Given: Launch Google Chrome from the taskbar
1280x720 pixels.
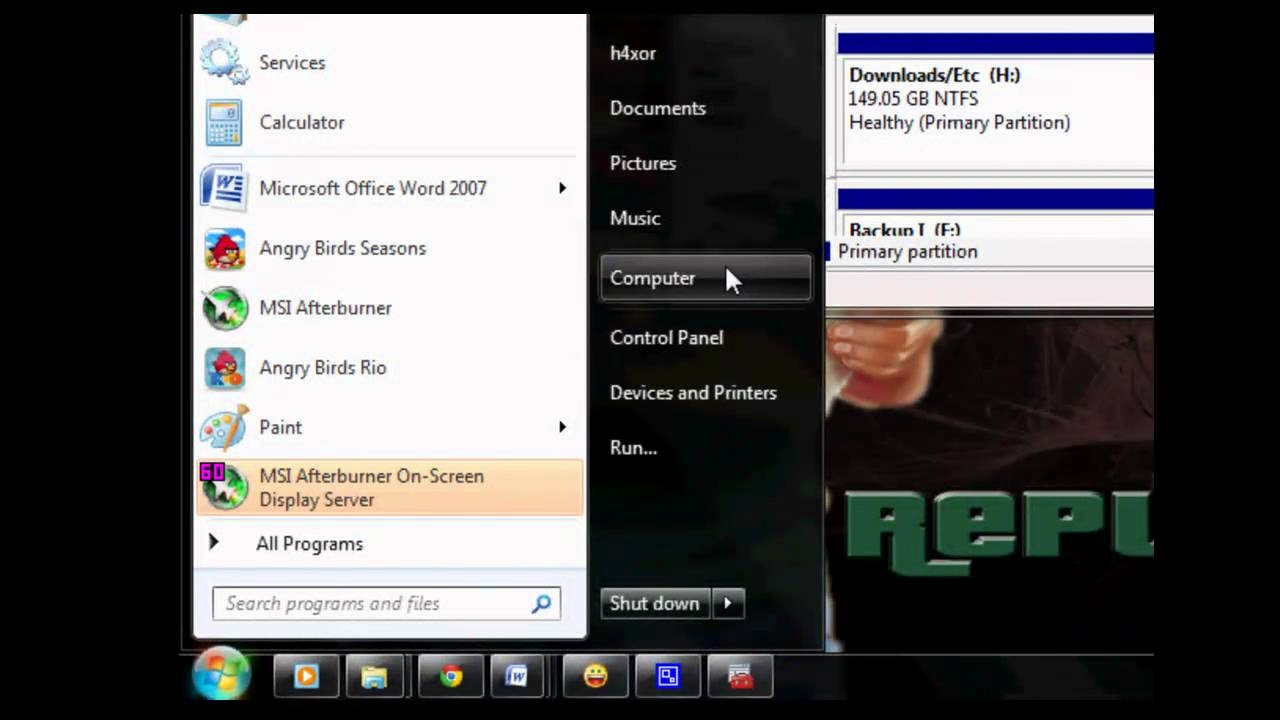Looking at the screenshot, I should (x=451, y=677).
